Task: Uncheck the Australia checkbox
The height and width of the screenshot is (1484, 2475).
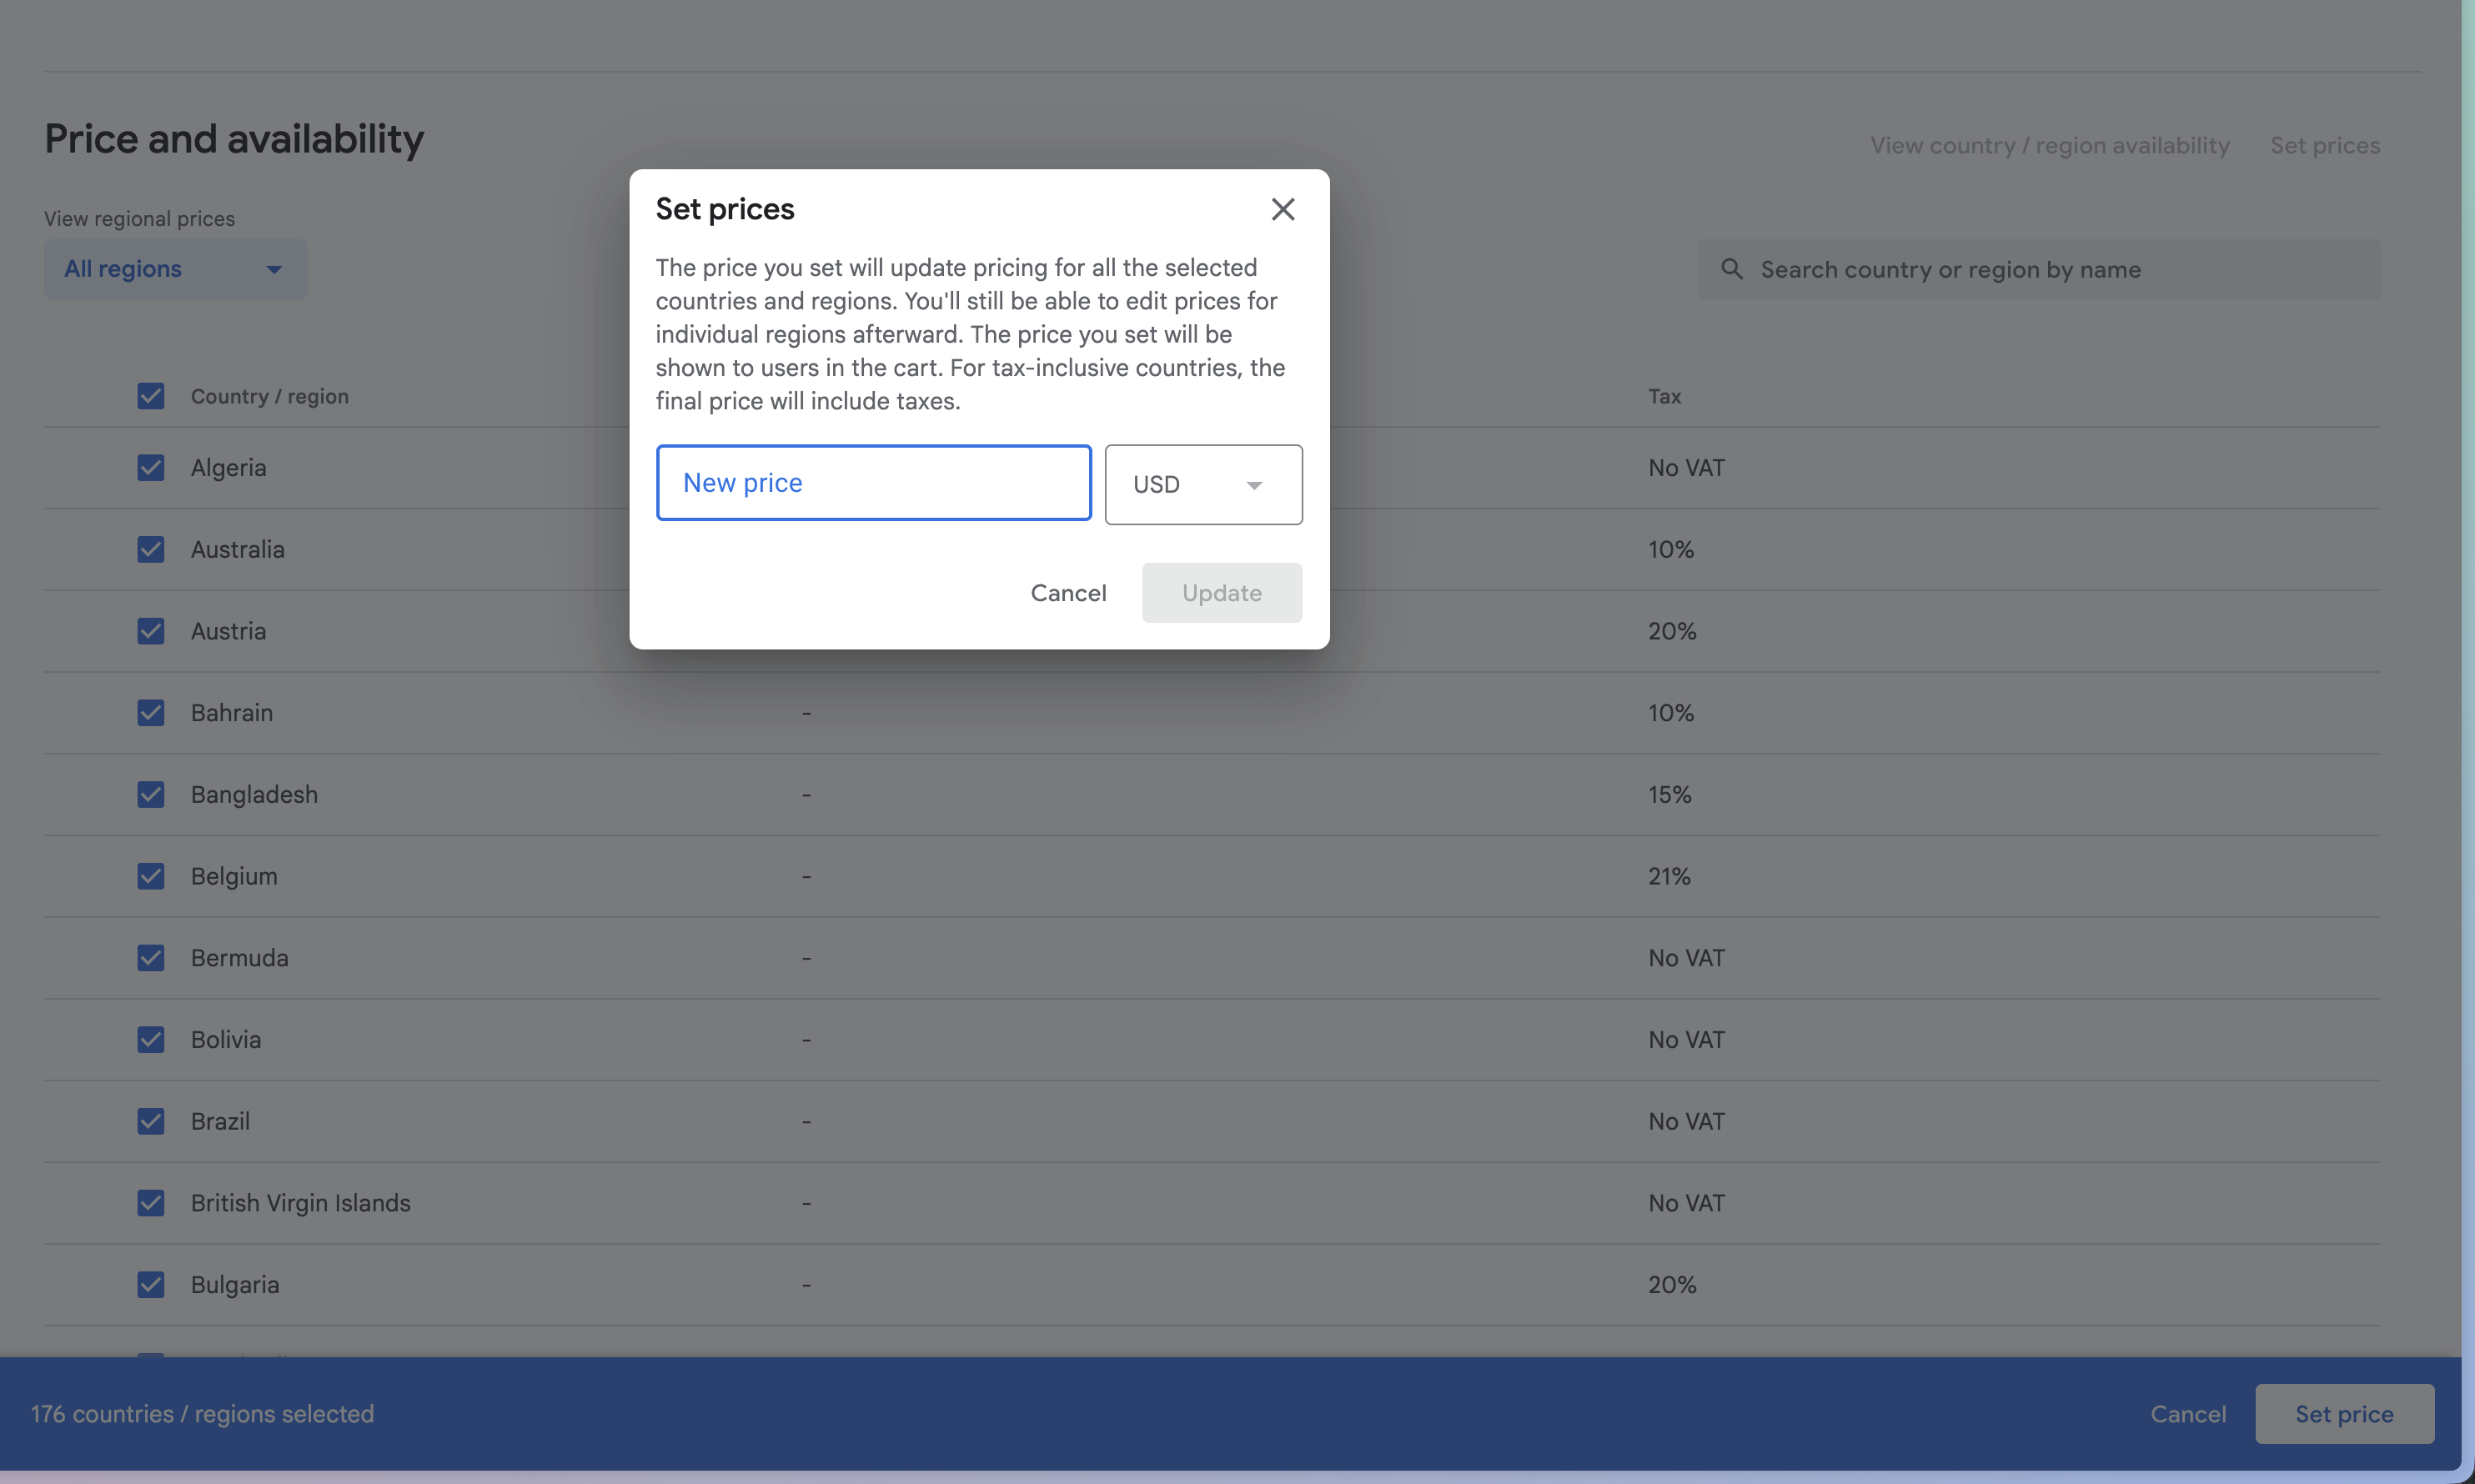Action: (151, 550)
